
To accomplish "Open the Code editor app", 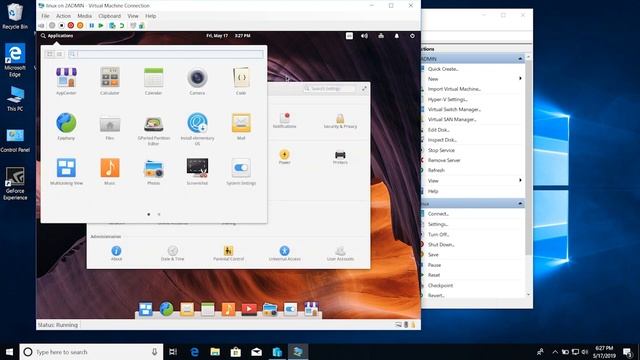I will 241,82.
